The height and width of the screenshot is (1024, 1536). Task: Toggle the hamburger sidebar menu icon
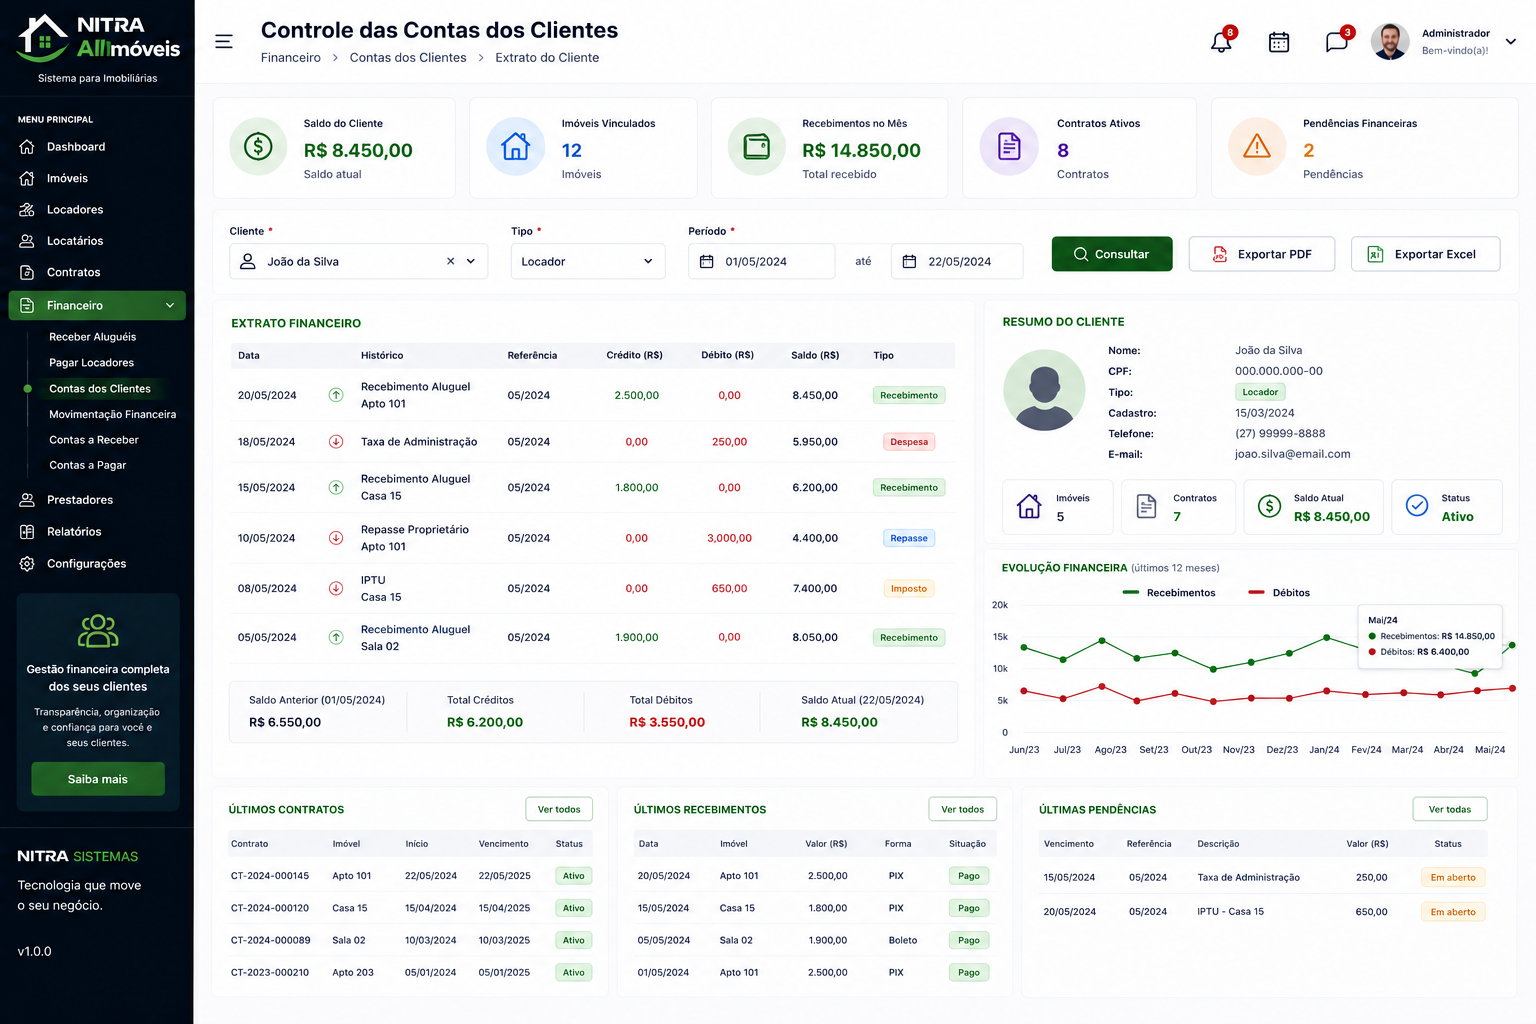[x=224, y=41]
